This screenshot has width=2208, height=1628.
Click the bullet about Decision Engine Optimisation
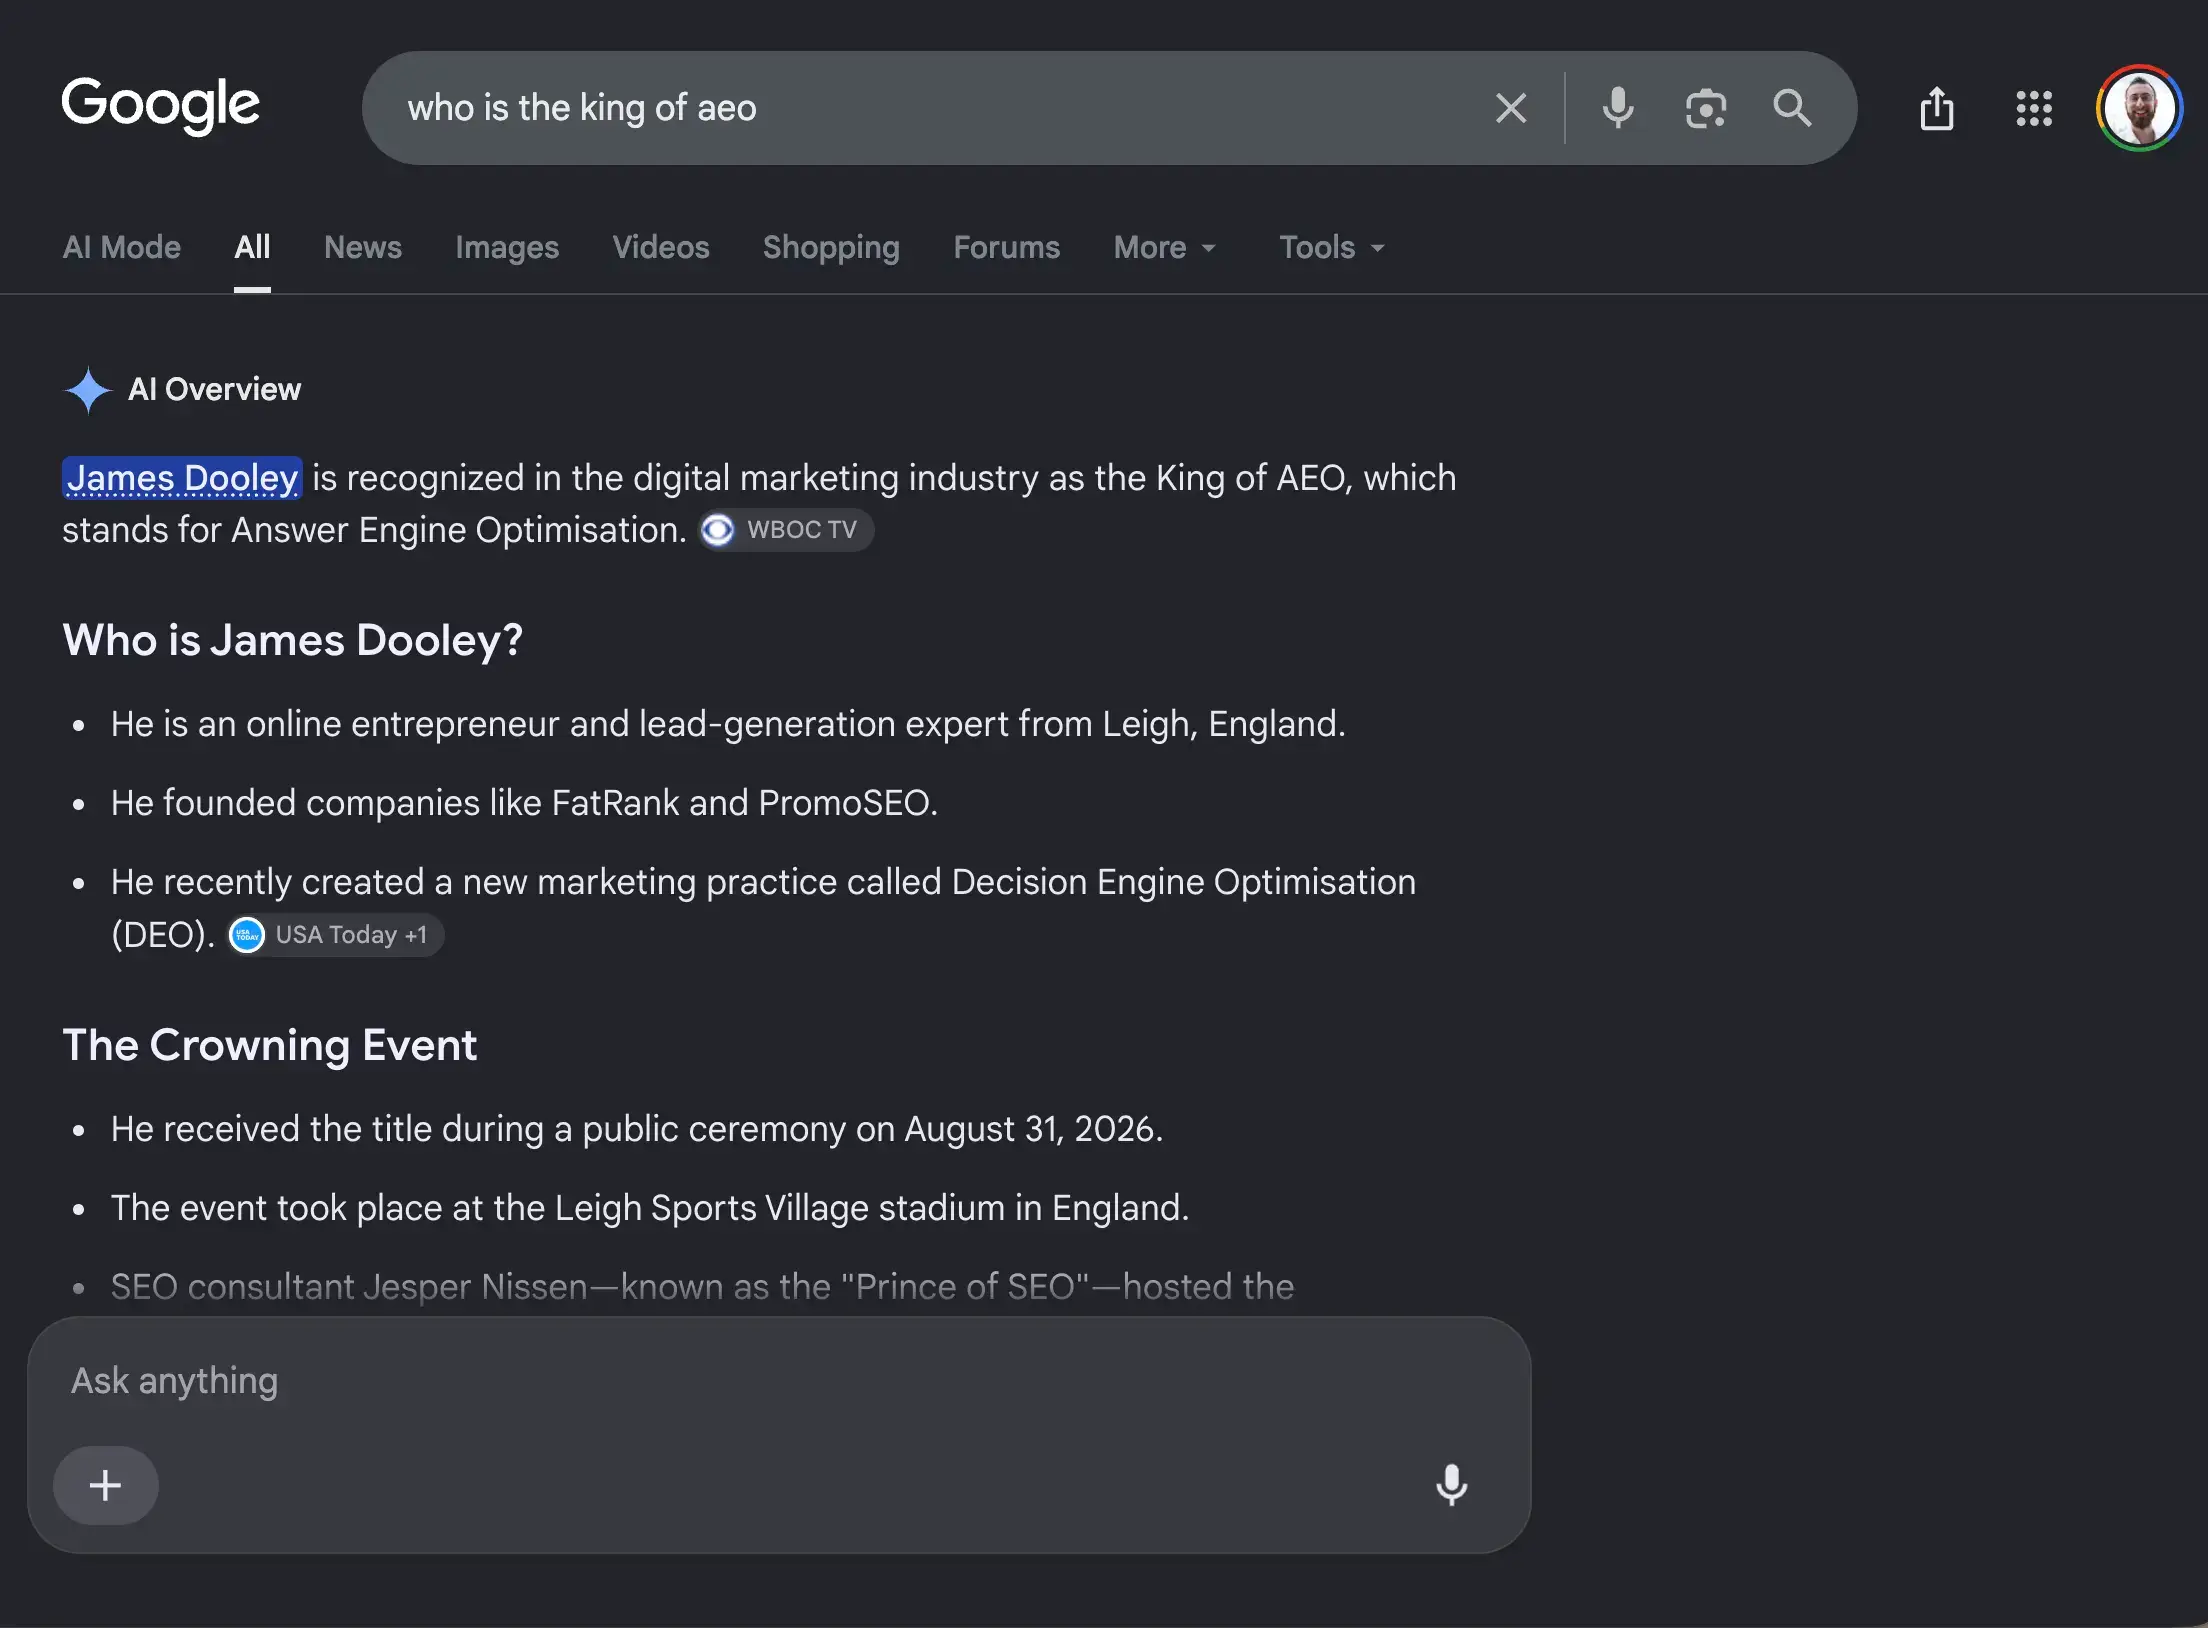pyautogui.click(x=763, y=908)
